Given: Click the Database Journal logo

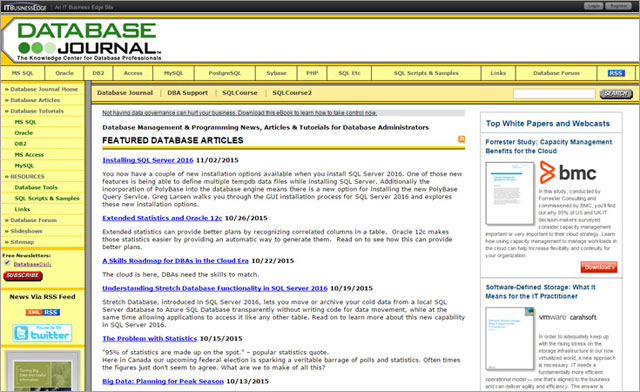Looking at the screenshot, I should click(x=89, y=41).
